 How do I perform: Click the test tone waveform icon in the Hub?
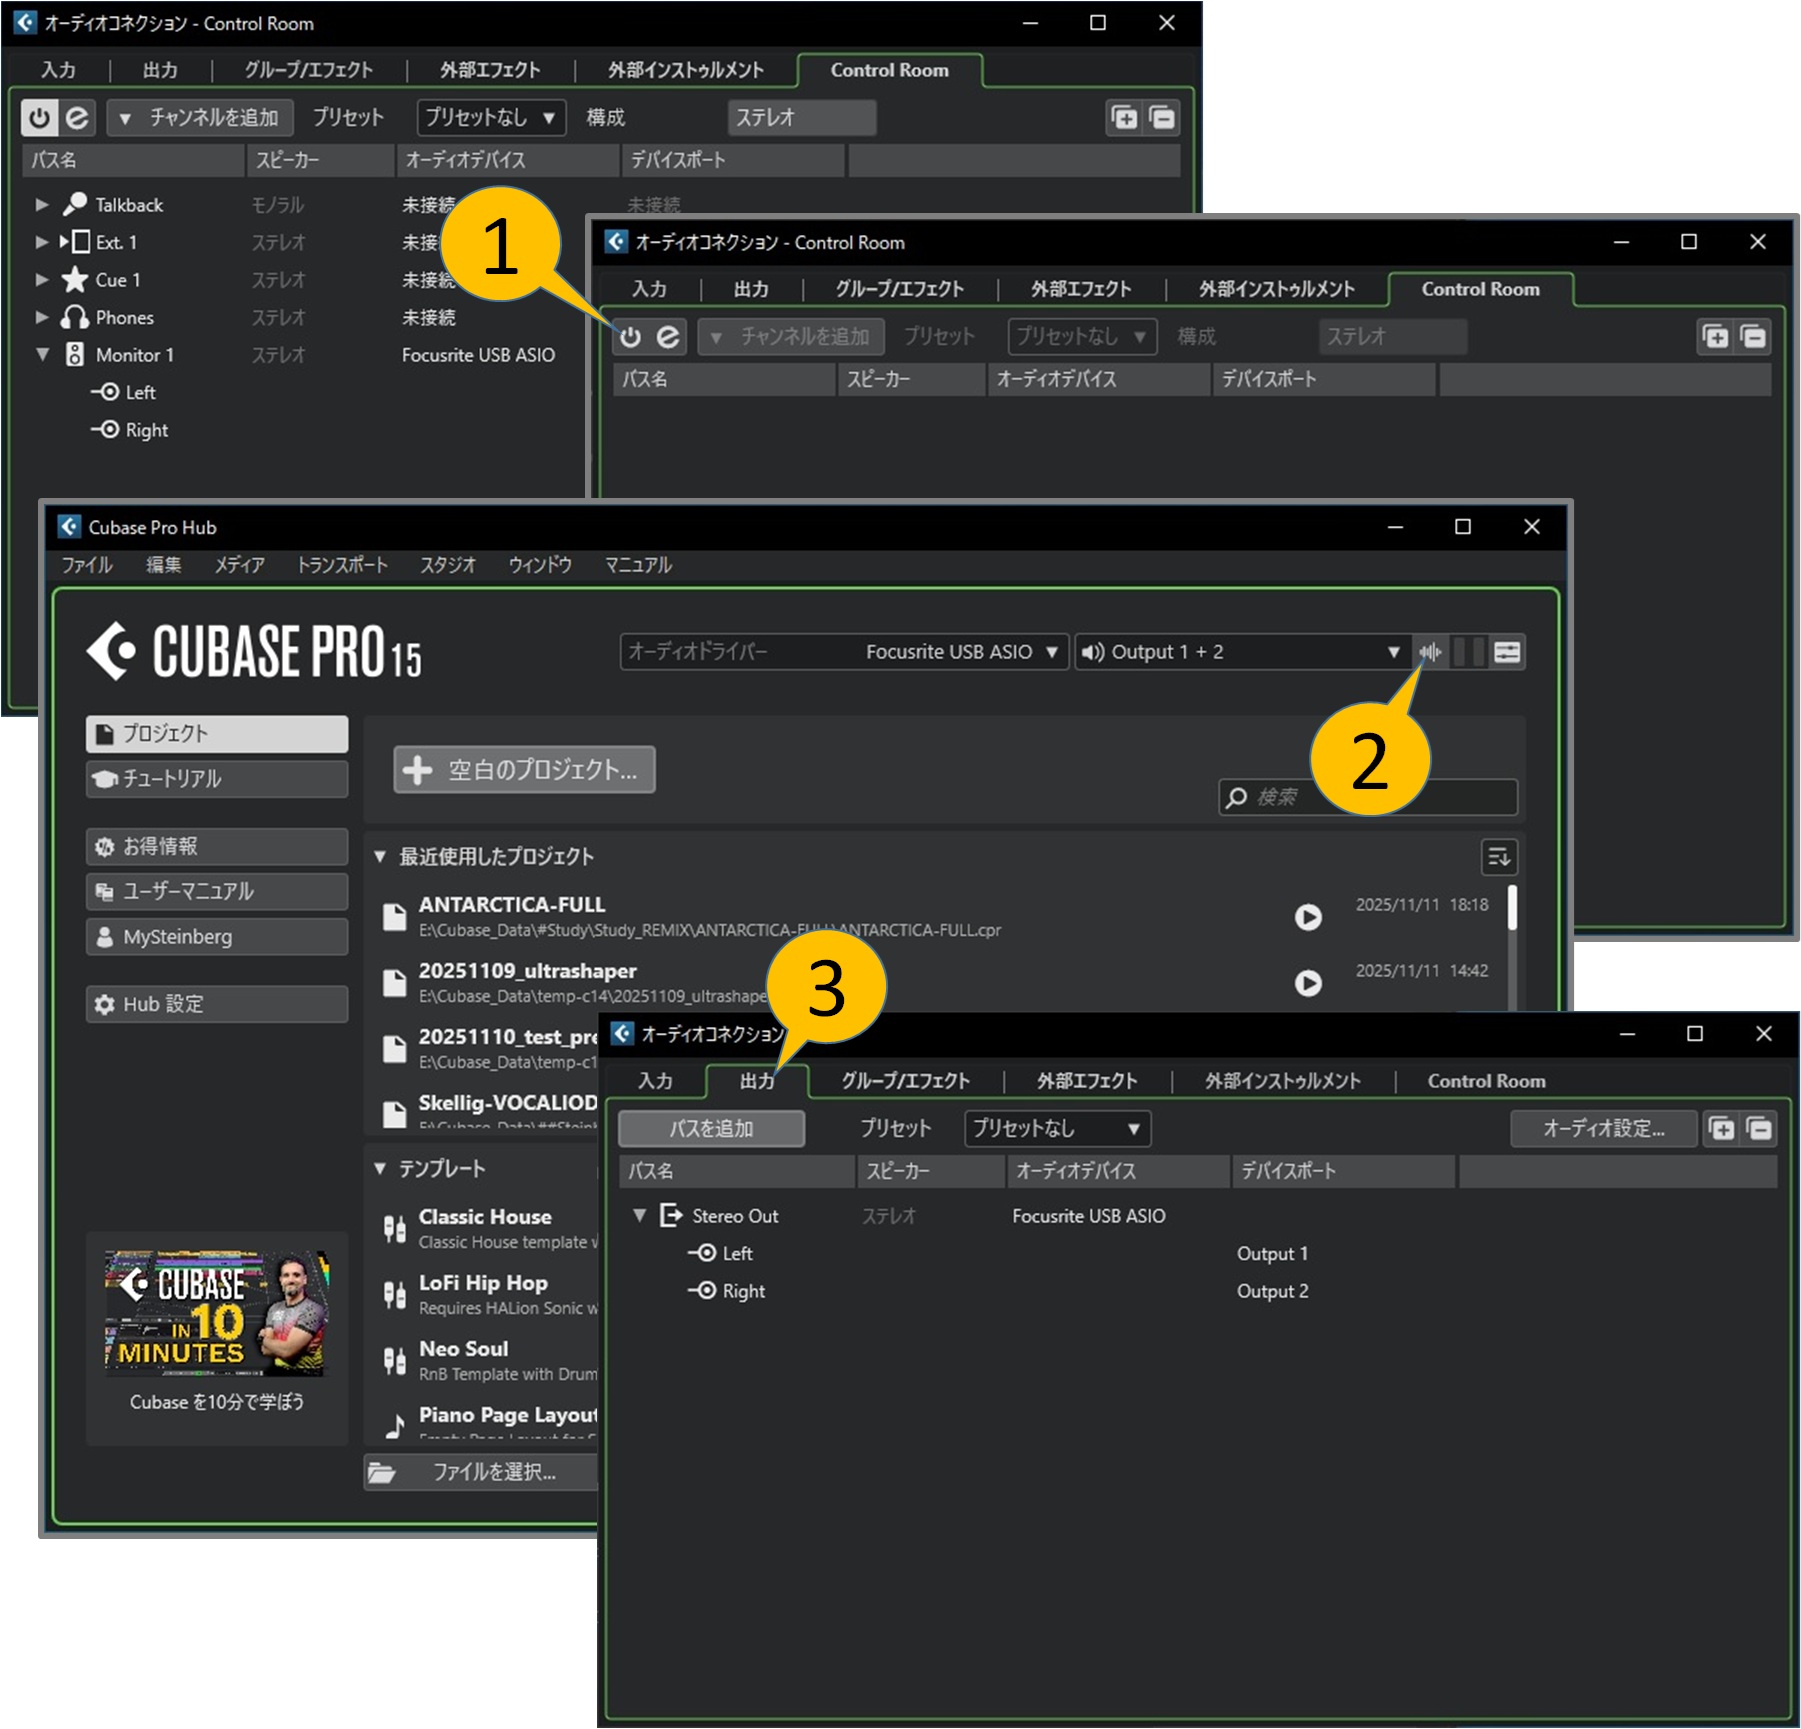(1430, 652)
